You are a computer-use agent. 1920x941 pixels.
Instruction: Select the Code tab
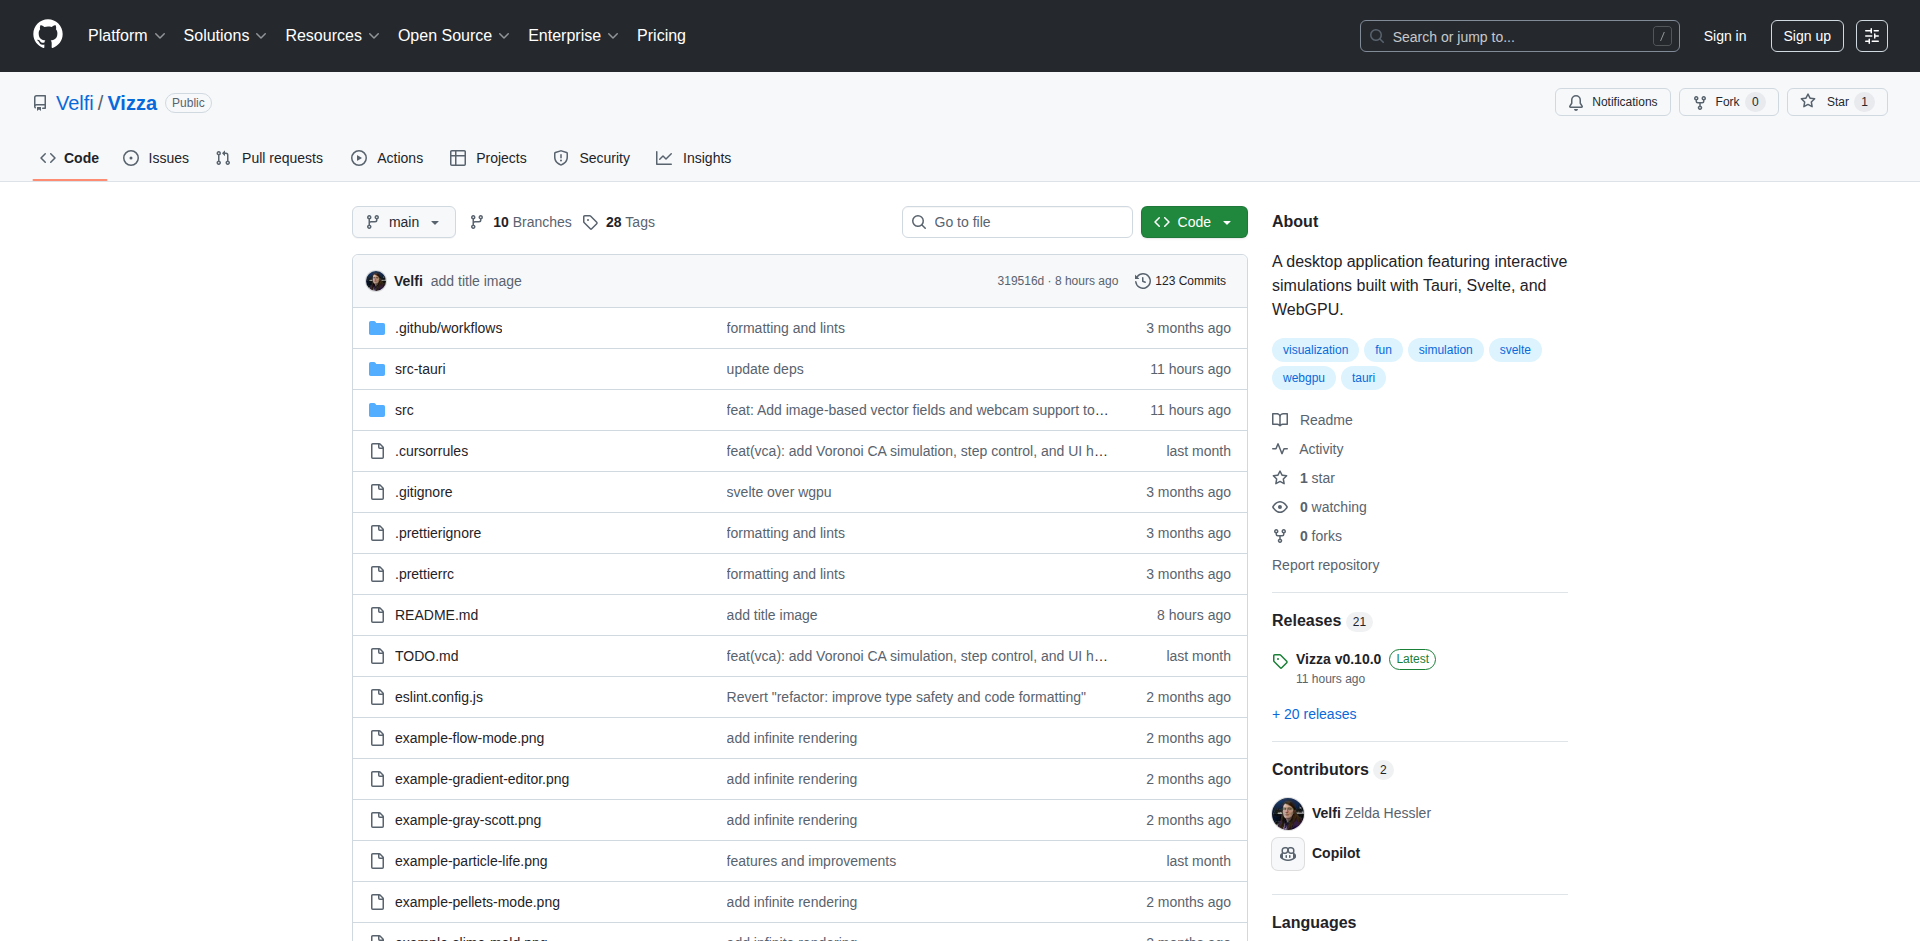tap(70, 158)
